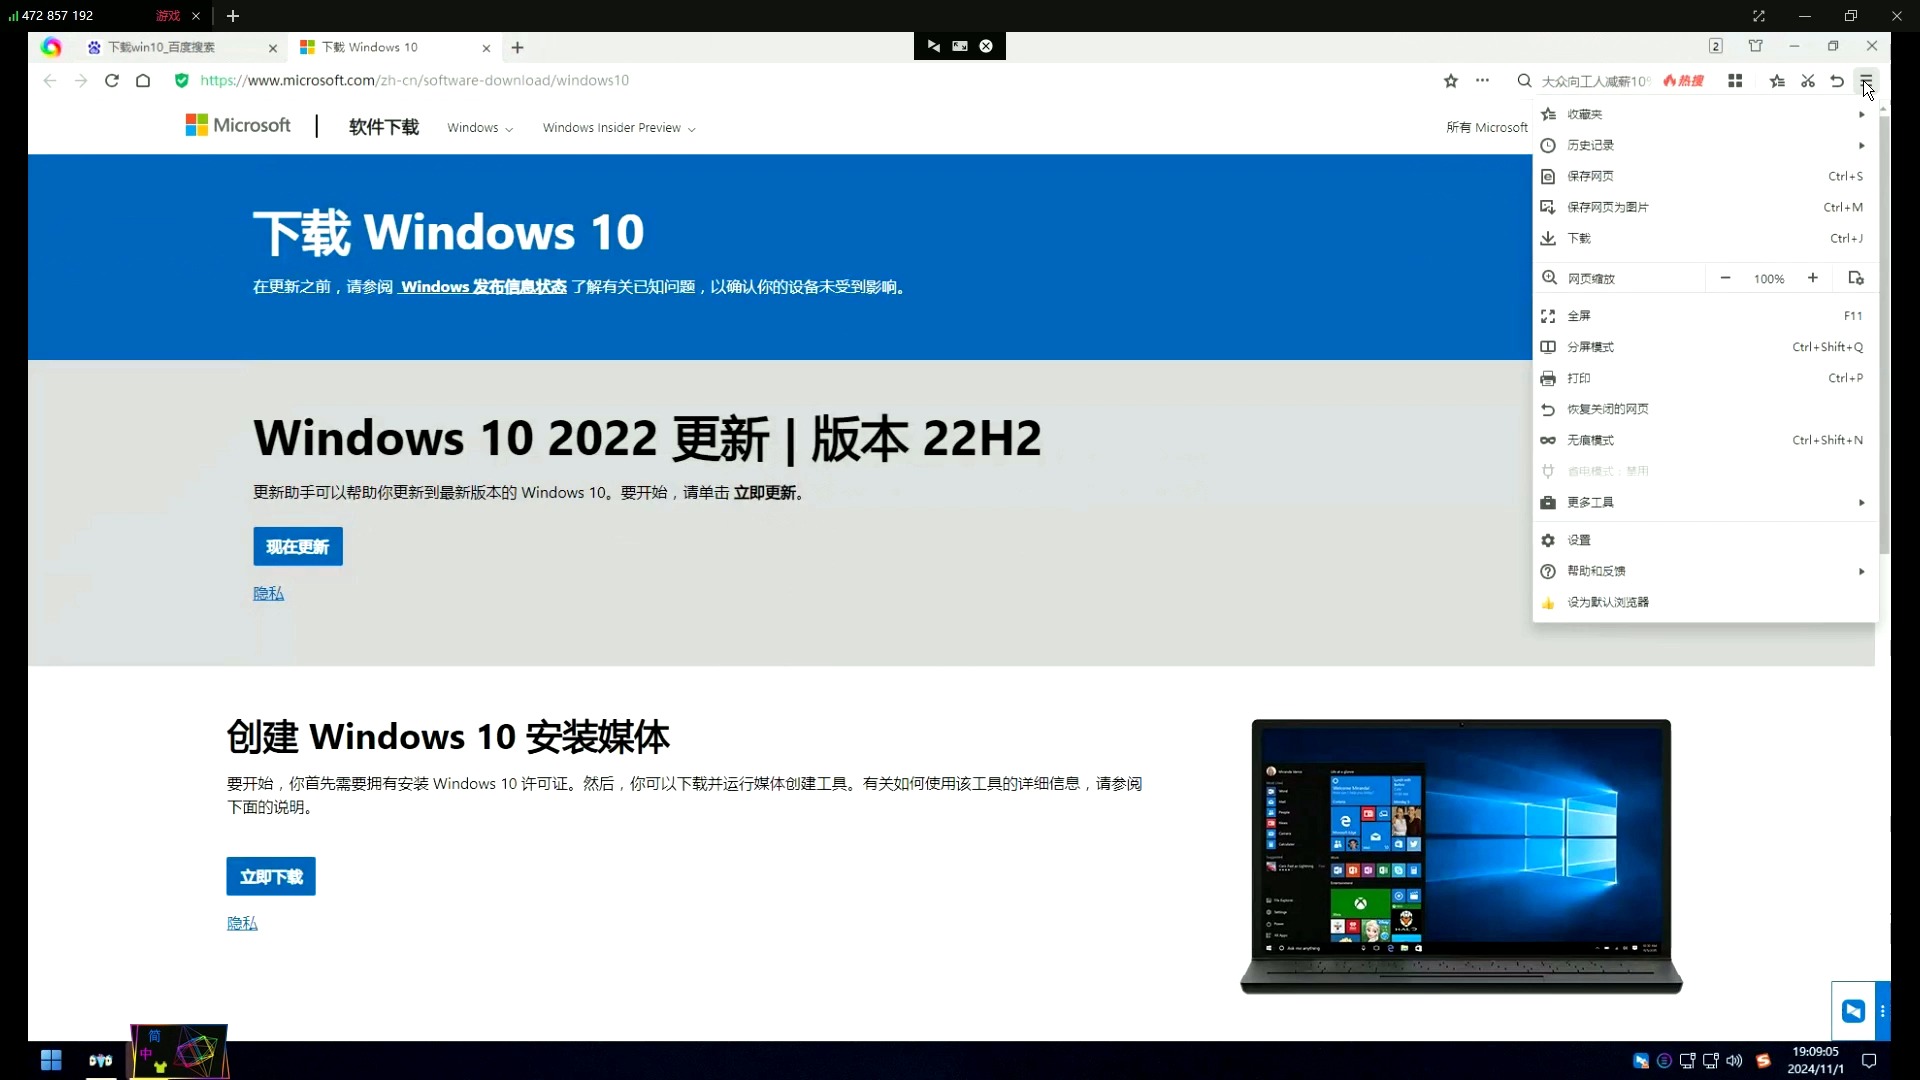Image resolution: width=1920 pixels, height=1080 pixels.
Task: Open the notification center icon
Action: pos(1869,1061)
